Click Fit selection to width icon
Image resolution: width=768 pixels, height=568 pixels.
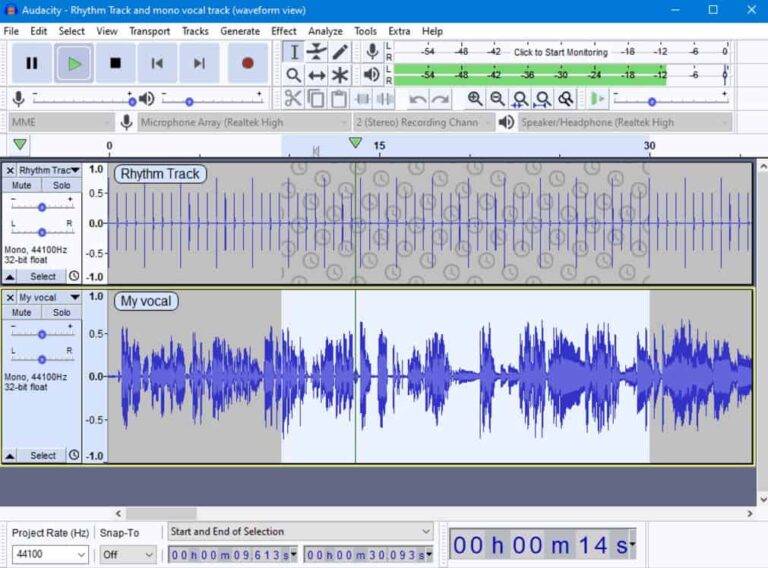pos(520,99)
